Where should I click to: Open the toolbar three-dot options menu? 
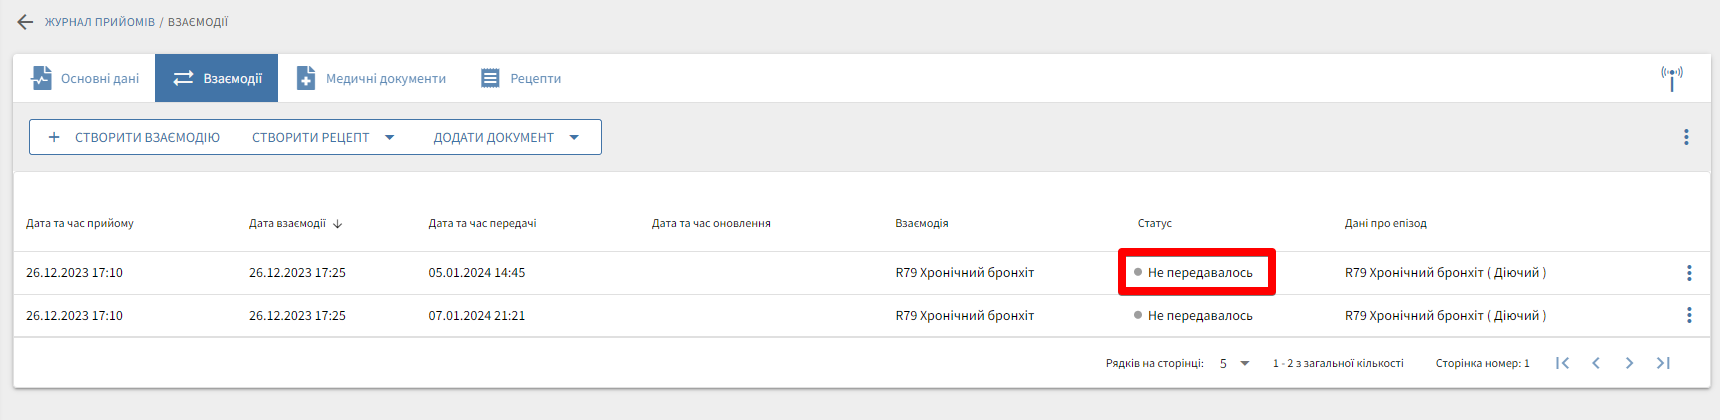[1686, 137]
